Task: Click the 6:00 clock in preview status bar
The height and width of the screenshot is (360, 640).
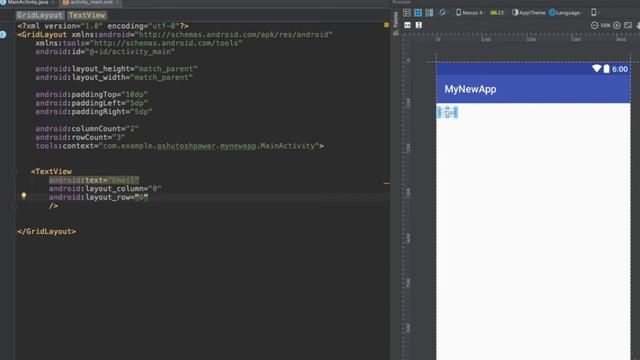Action: tap(620, 69)
